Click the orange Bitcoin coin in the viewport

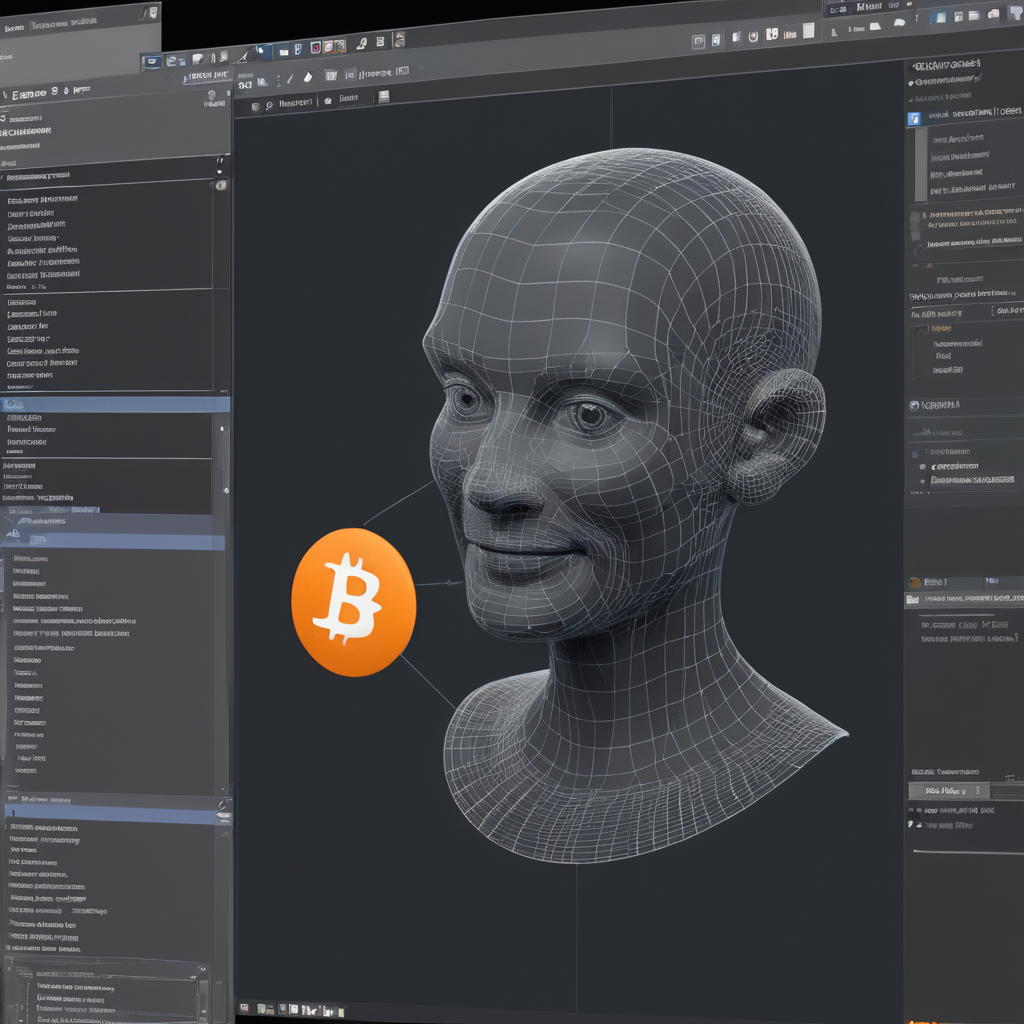coord(353,601)
